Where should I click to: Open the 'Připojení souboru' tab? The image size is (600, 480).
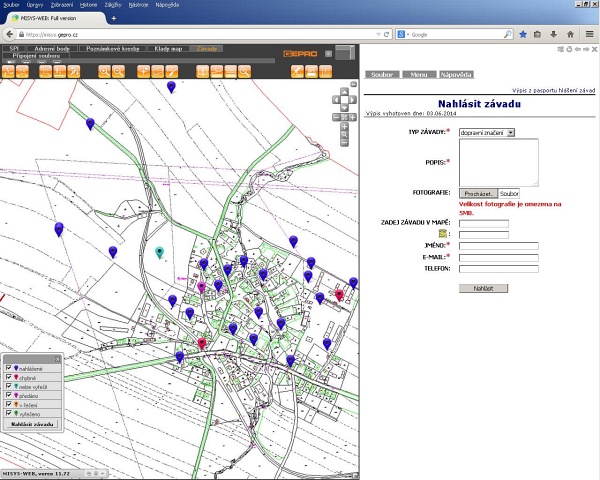(36, 56)
